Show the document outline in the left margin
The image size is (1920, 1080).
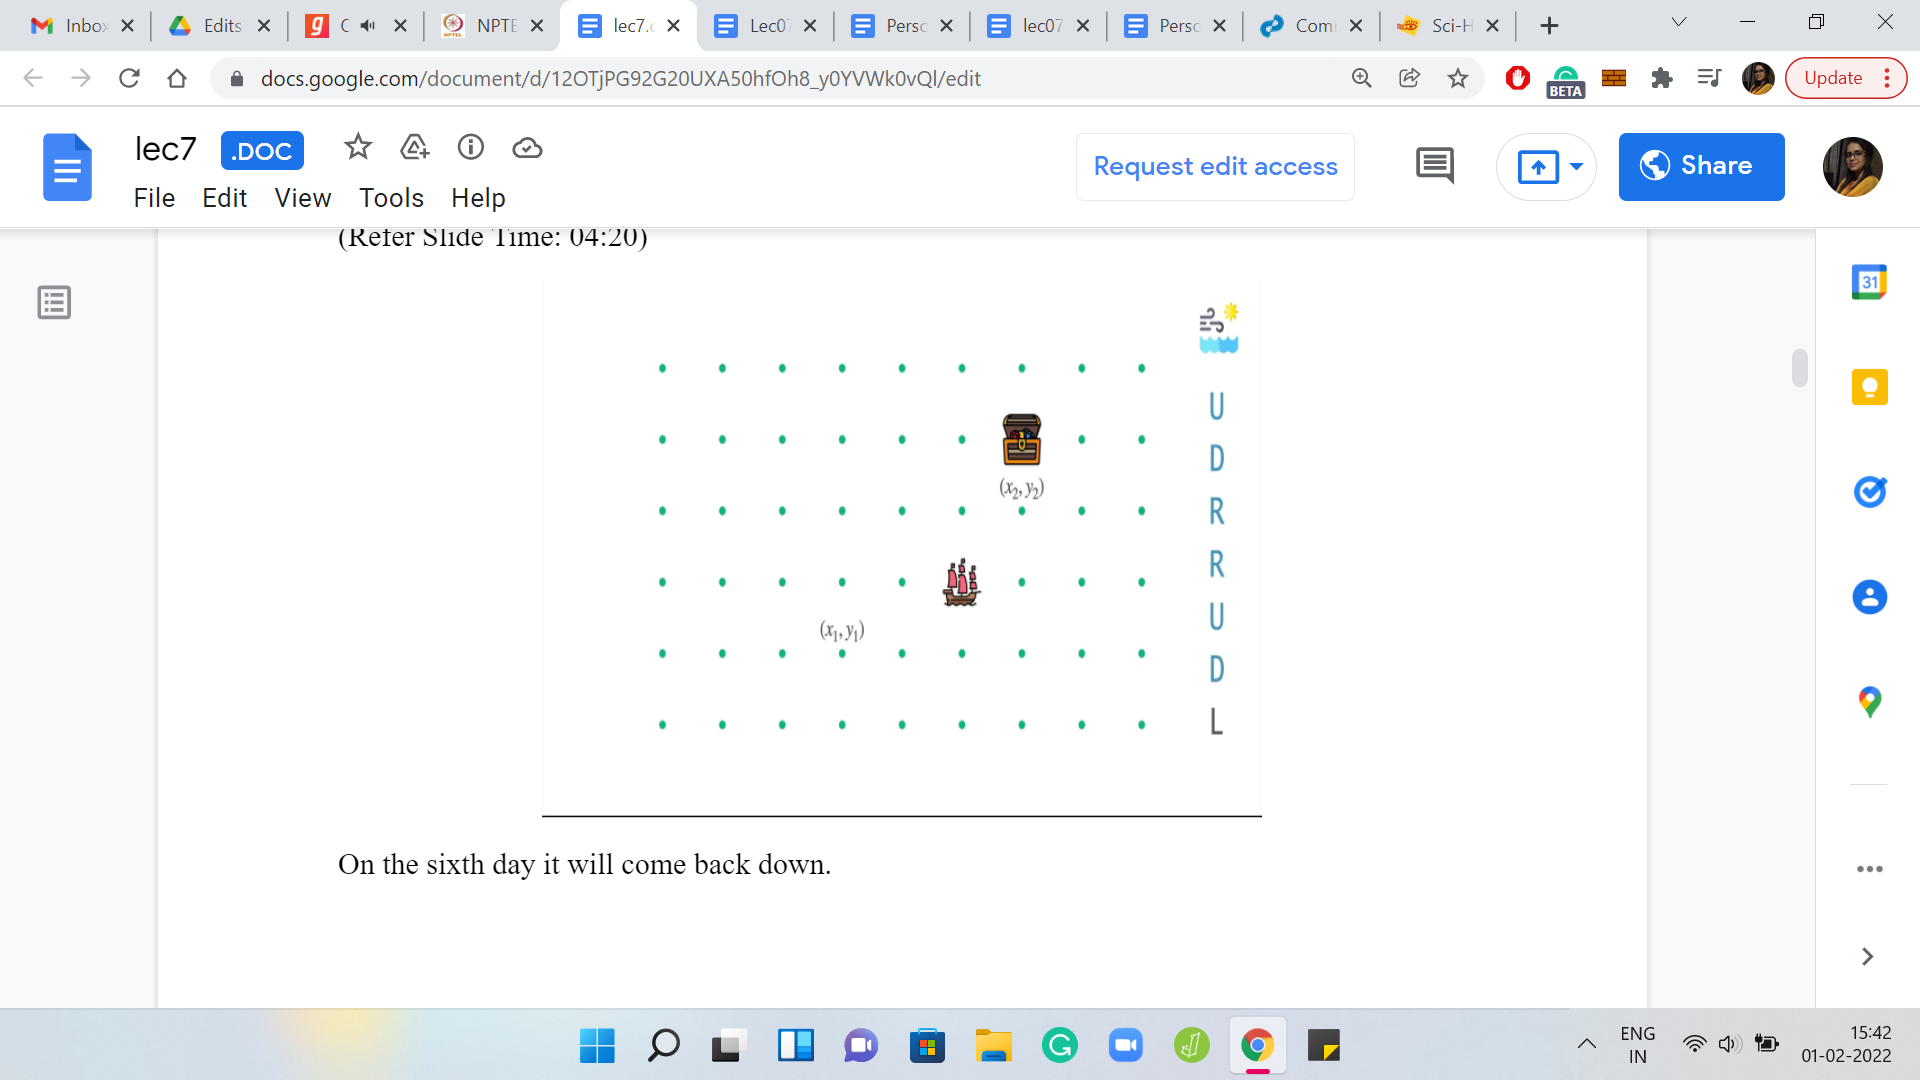[54, 302]
